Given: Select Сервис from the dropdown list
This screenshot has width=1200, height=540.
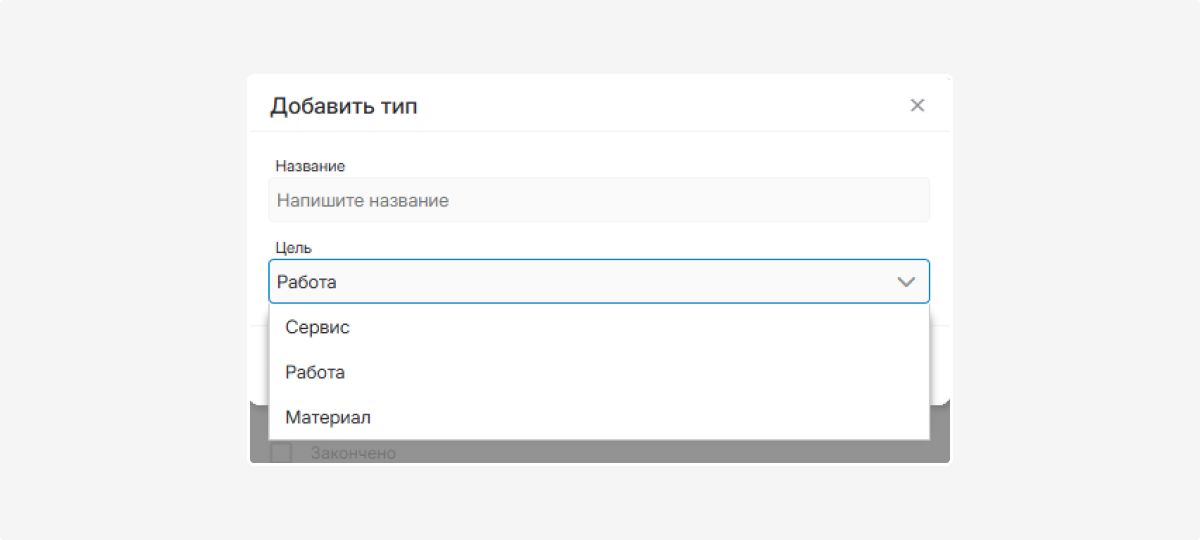Looking at the screenshot, I should (317, 327).
